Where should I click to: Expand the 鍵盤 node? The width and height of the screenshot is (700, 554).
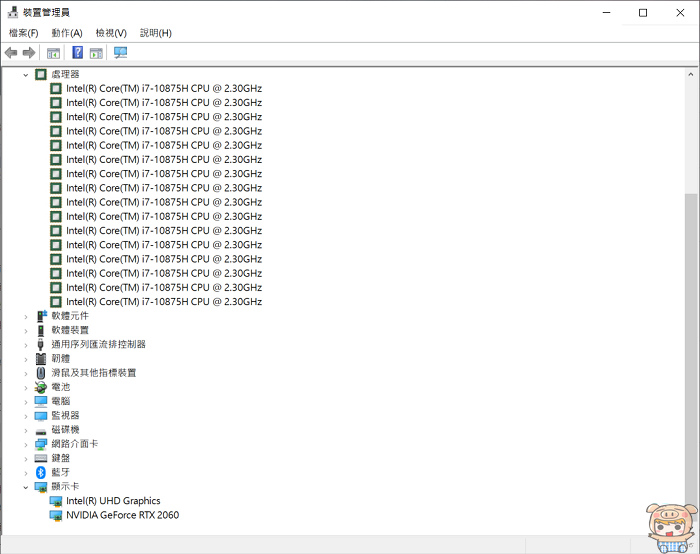pyautogui.click(x=25, y=459)
